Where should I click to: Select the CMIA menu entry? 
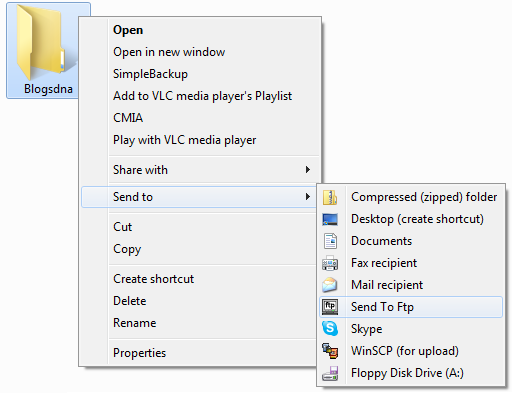[200, 118]
